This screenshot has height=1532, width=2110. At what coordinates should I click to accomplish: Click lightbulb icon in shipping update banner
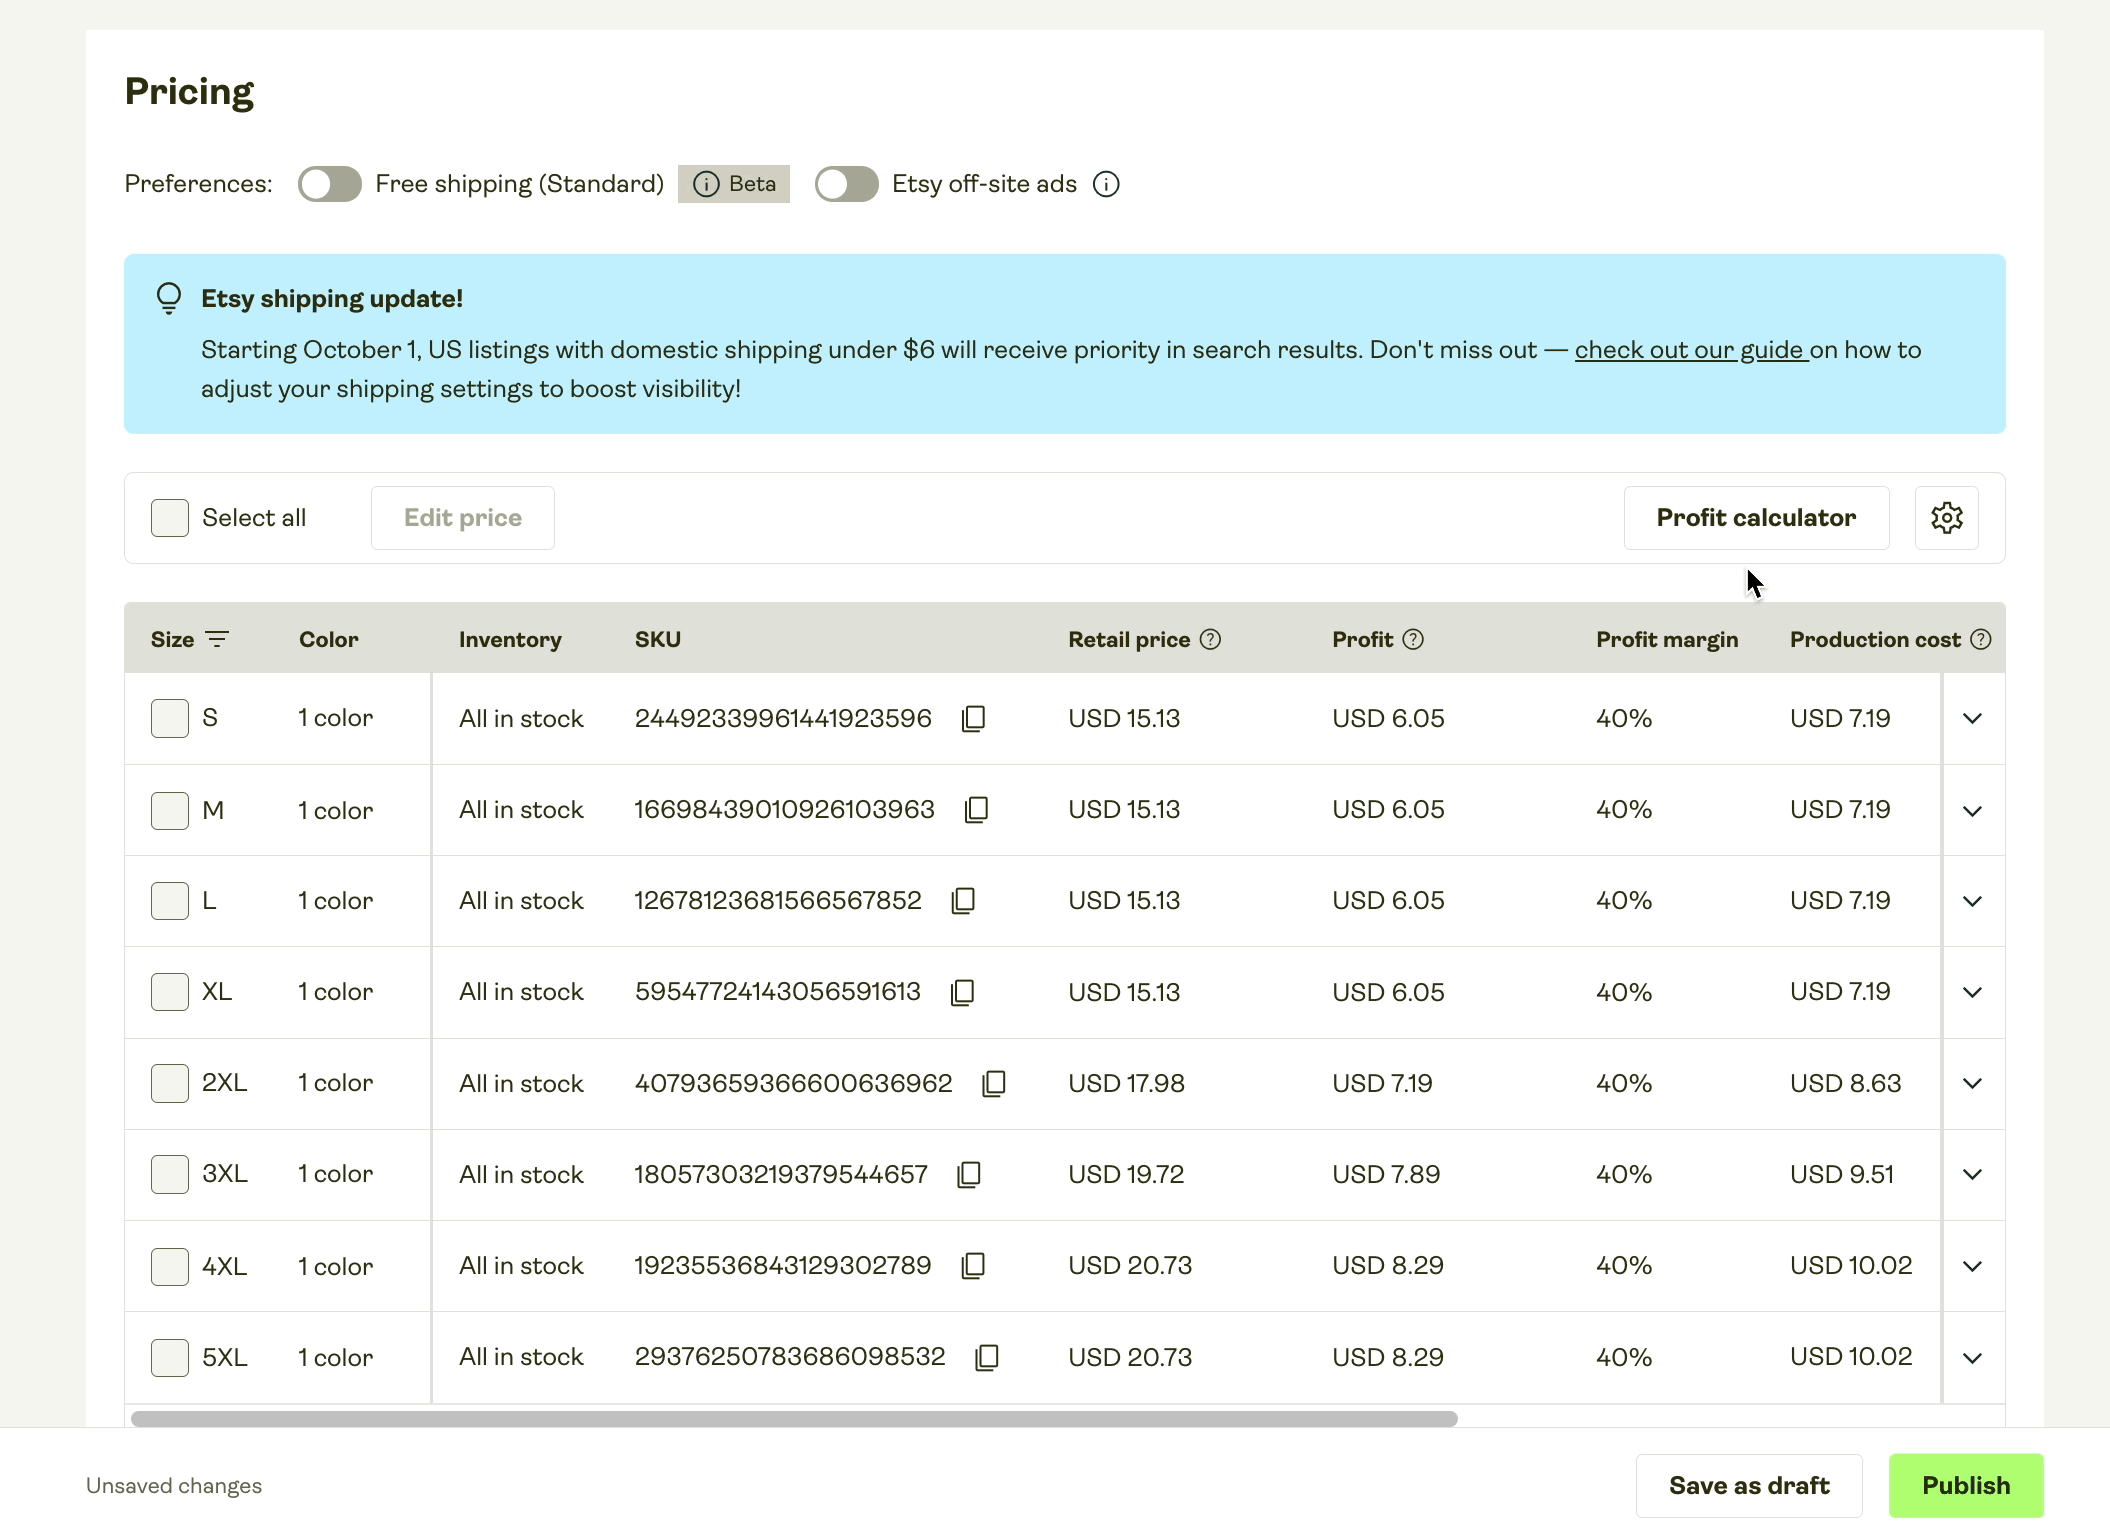point(169,298)
